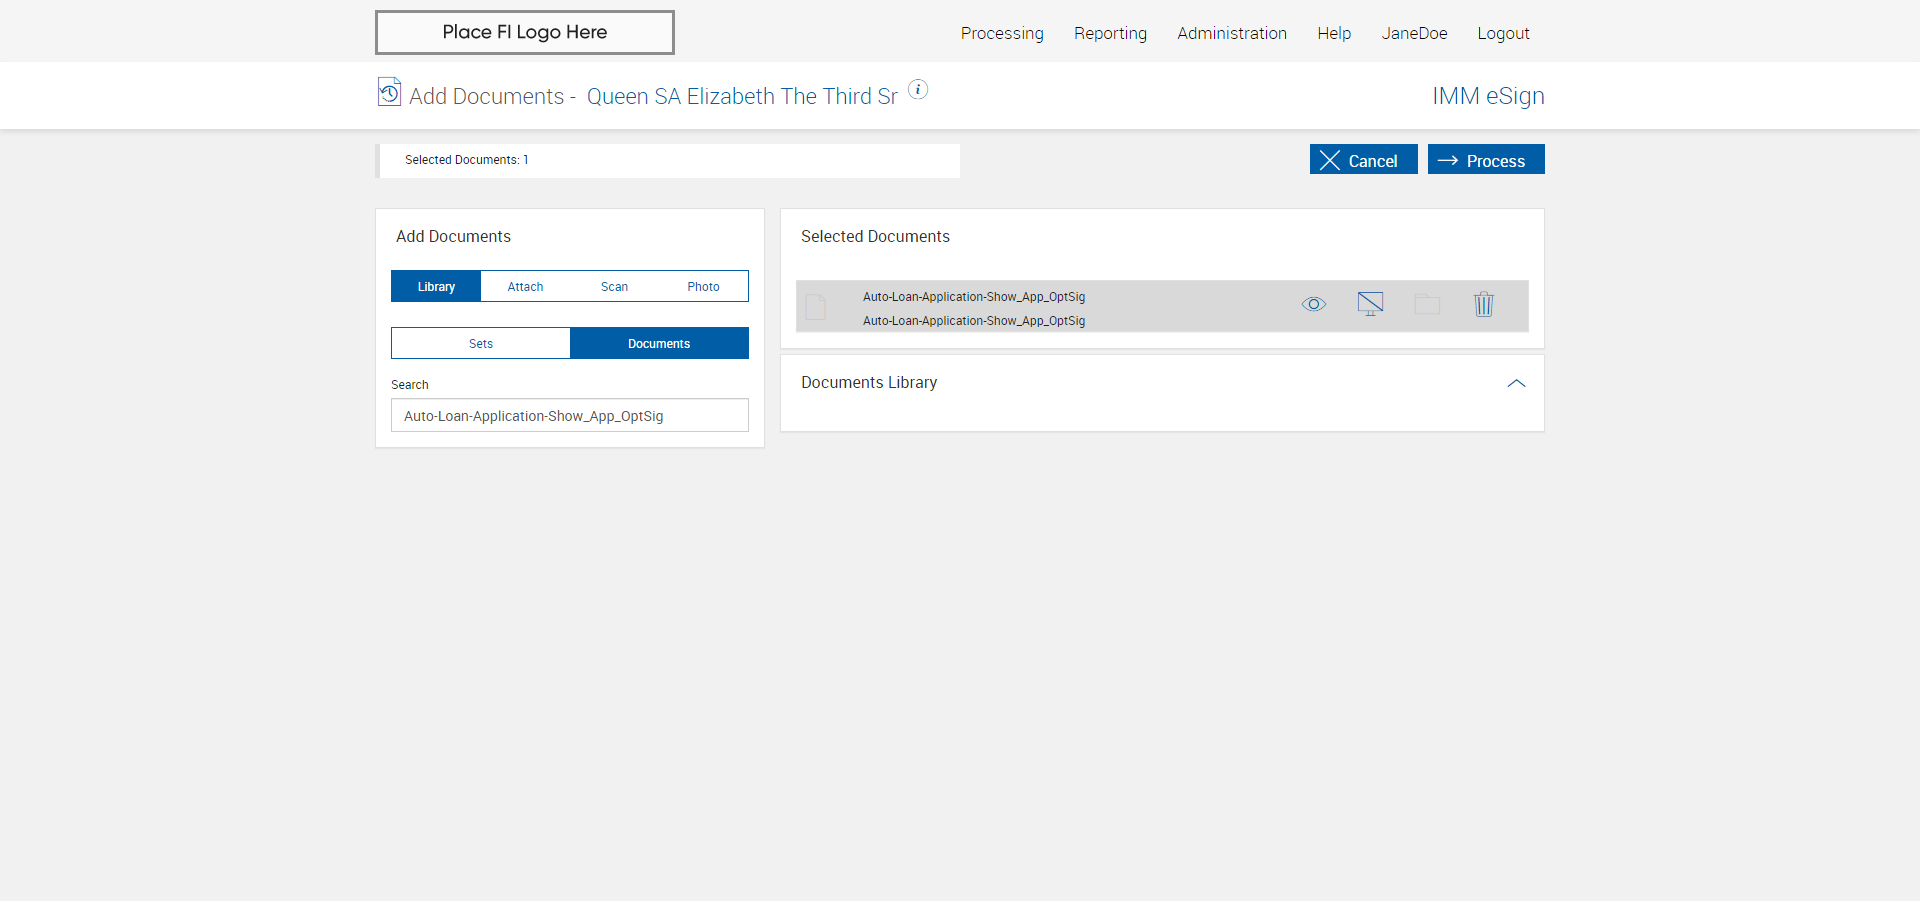Click the document history icon beside Add Documents
The width and height of the screenshot is (1920, 901).
point(389,92)
